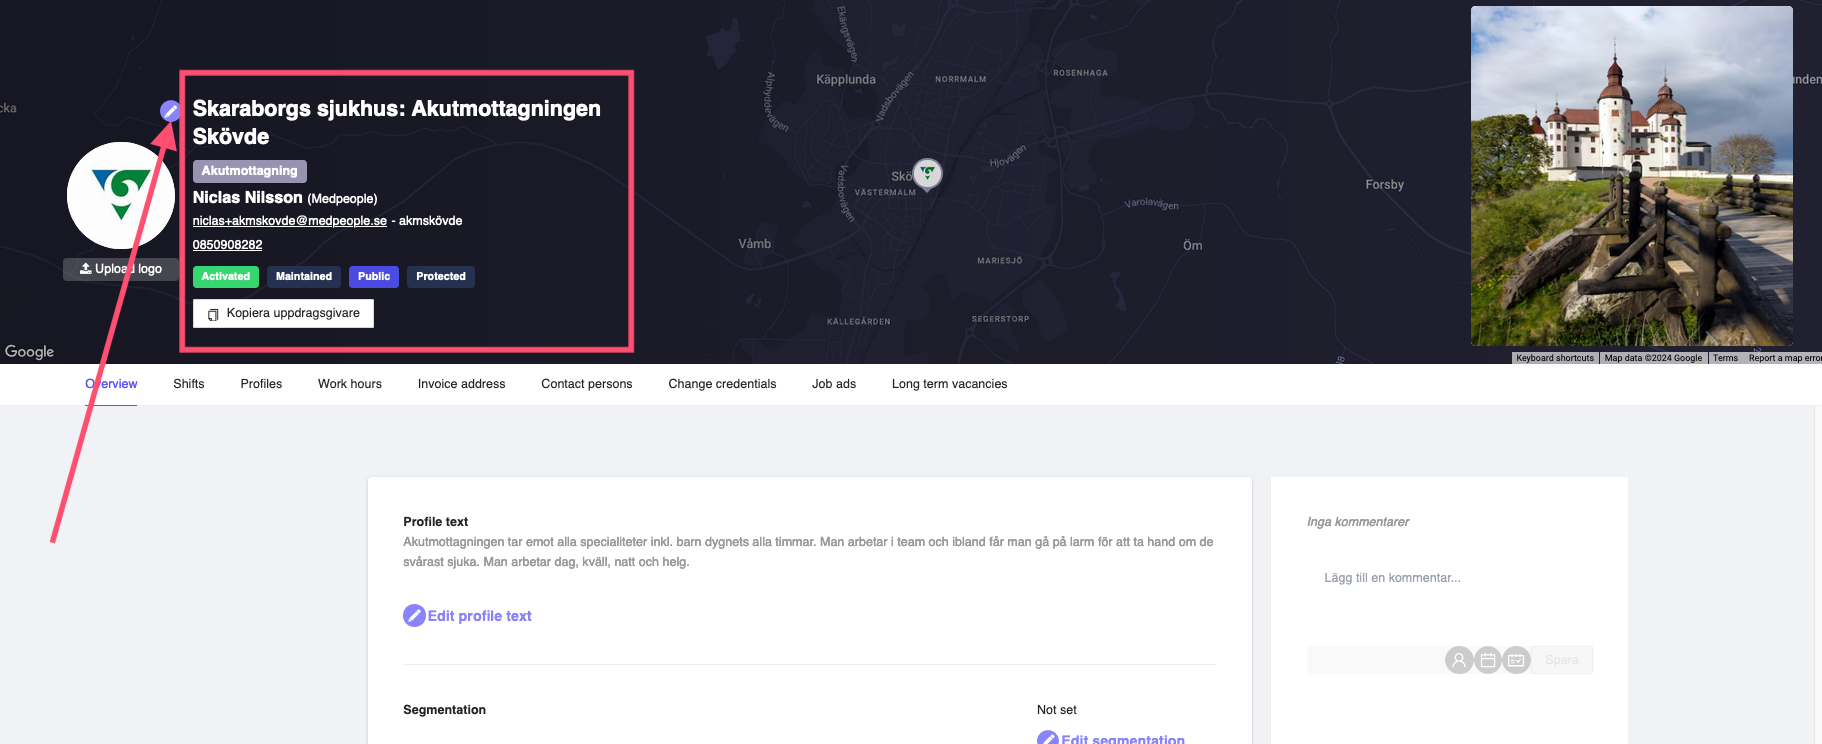Toggle the Activated status badge
Image resolution: width=1822 pixels, height=744 pixels.
[226, 277]
